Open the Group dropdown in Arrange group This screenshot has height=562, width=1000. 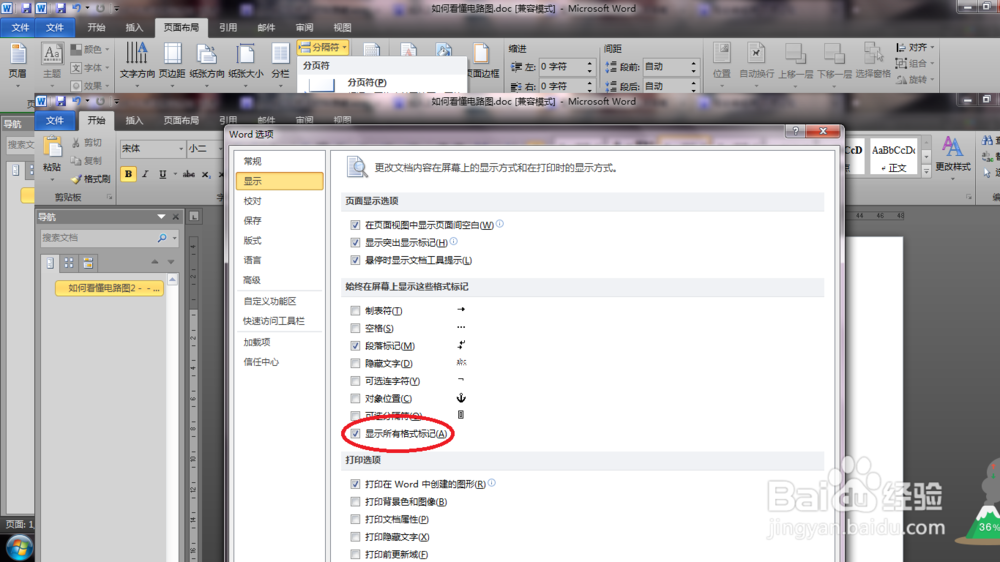915,63
